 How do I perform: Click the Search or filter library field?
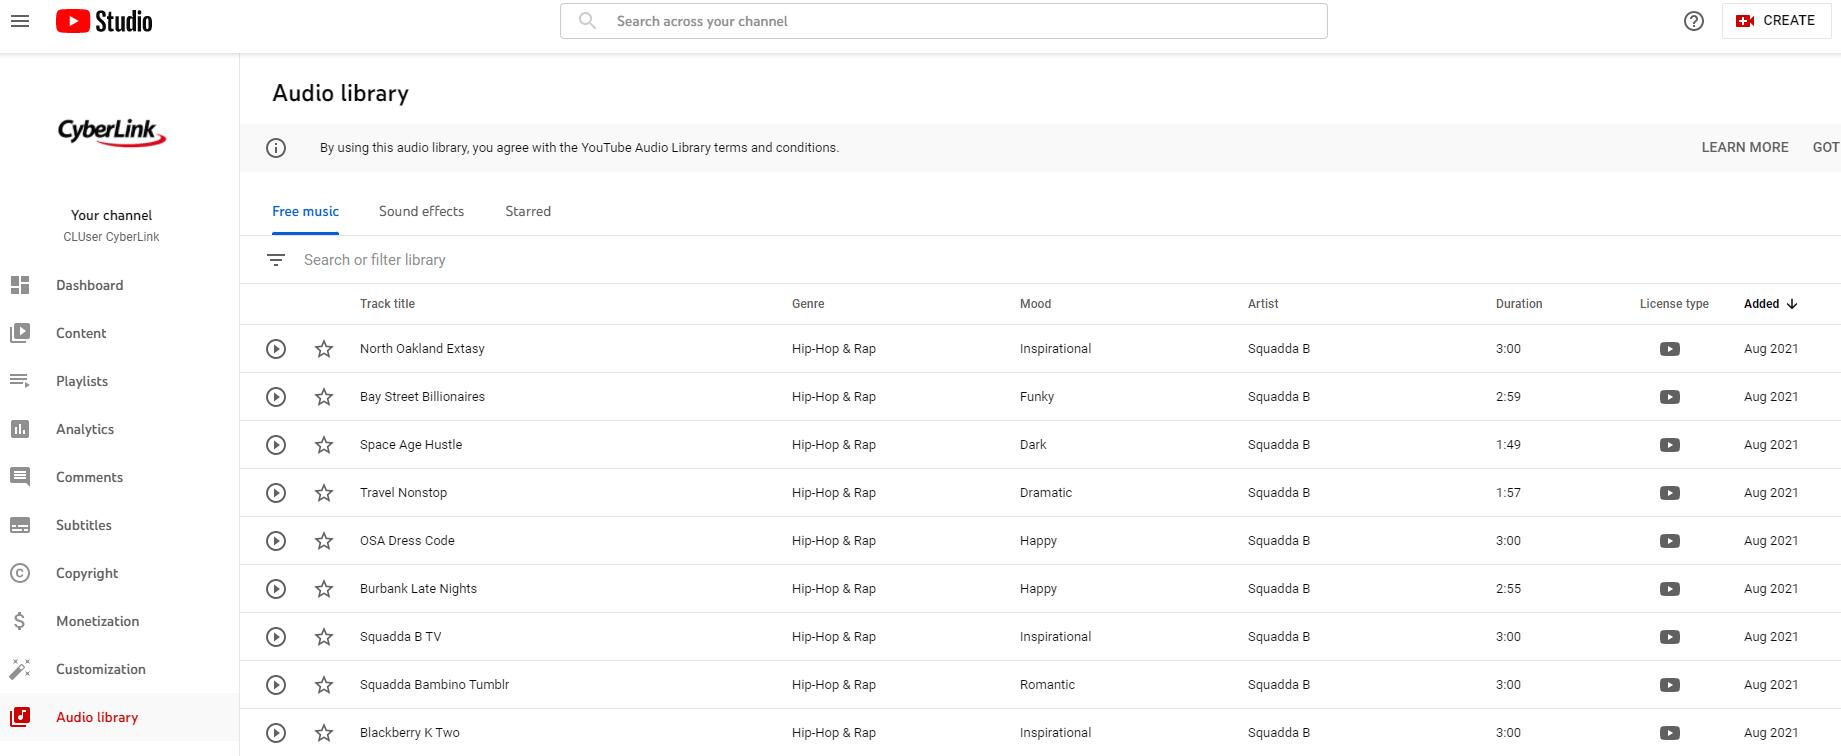(x=1070, y=260)
